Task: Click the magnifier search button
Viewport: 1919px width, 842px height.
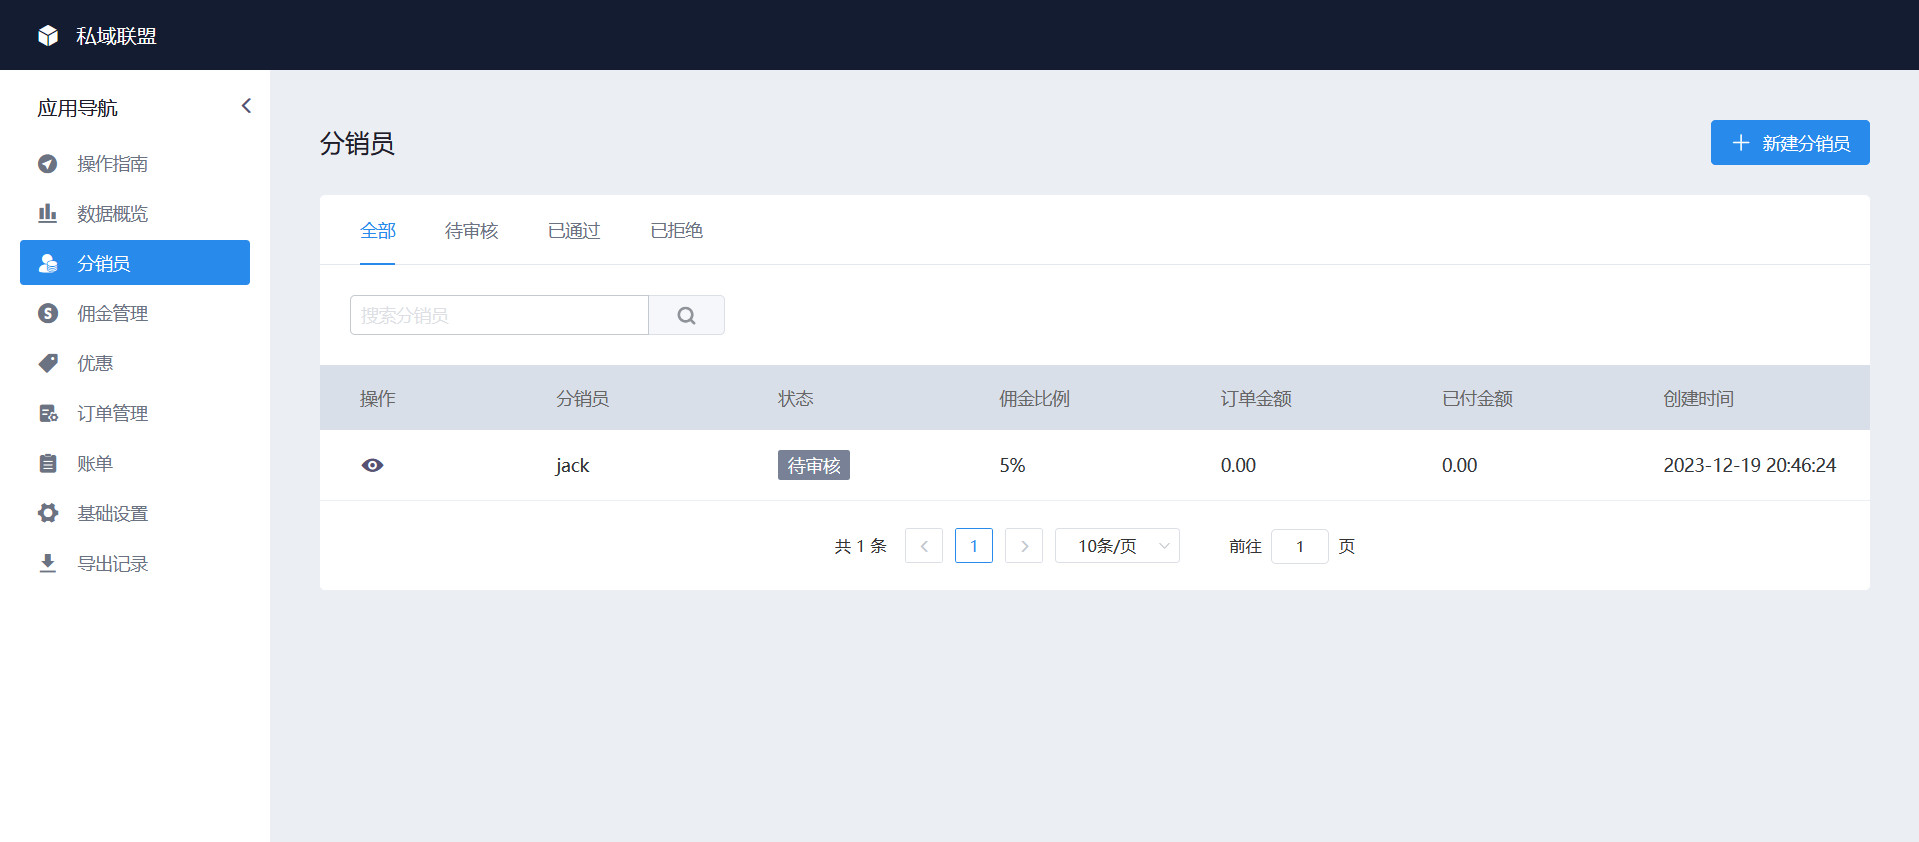Action: pos(686,315)
